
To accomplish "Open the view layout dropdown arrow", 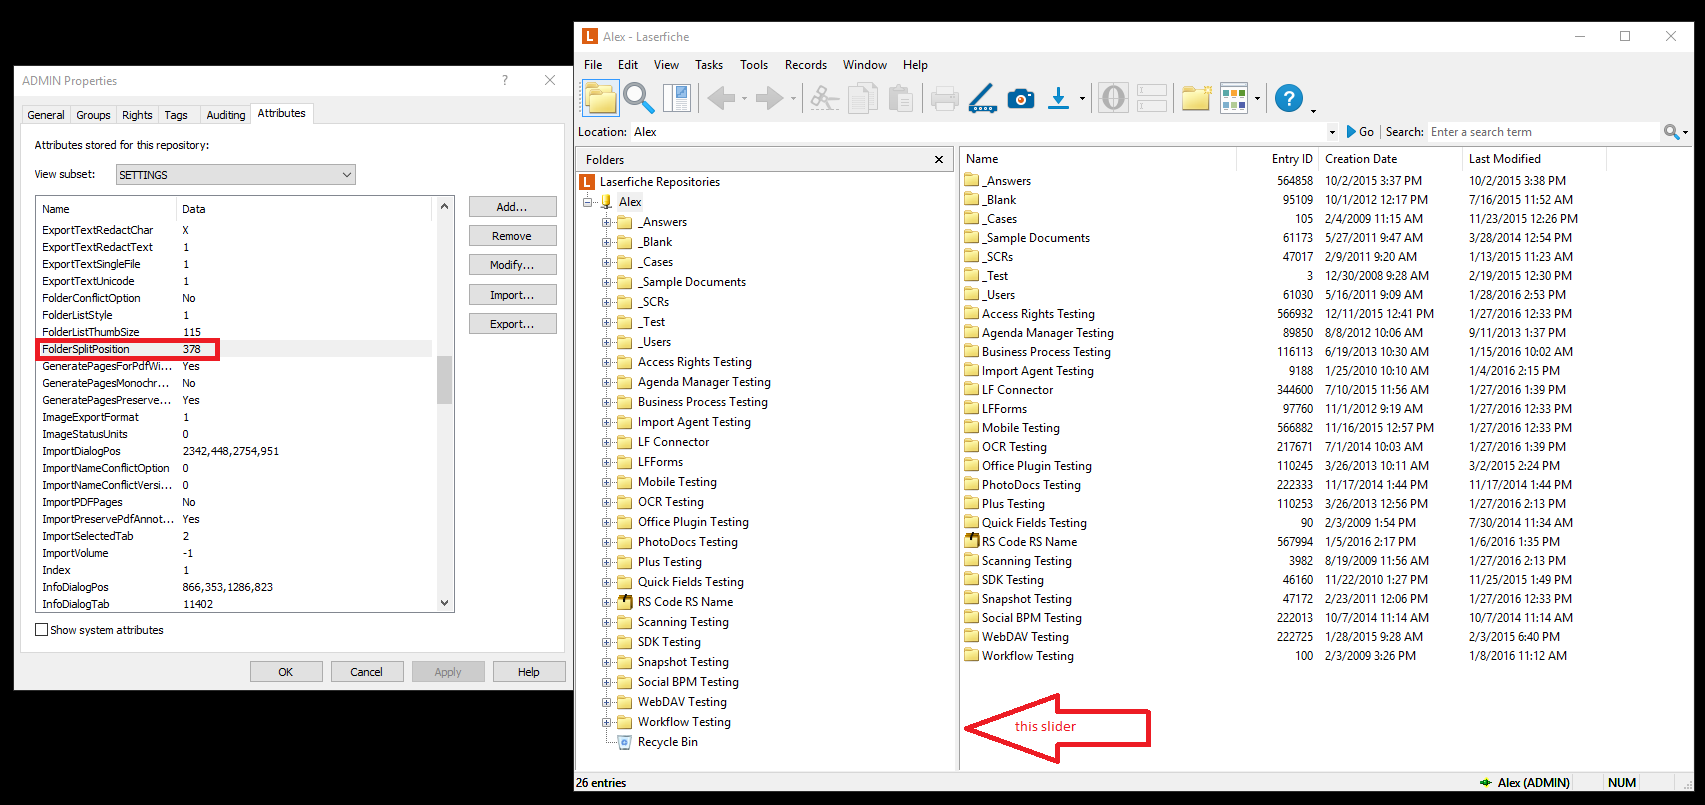I will pyautogui.click(x=1257, y=99).
